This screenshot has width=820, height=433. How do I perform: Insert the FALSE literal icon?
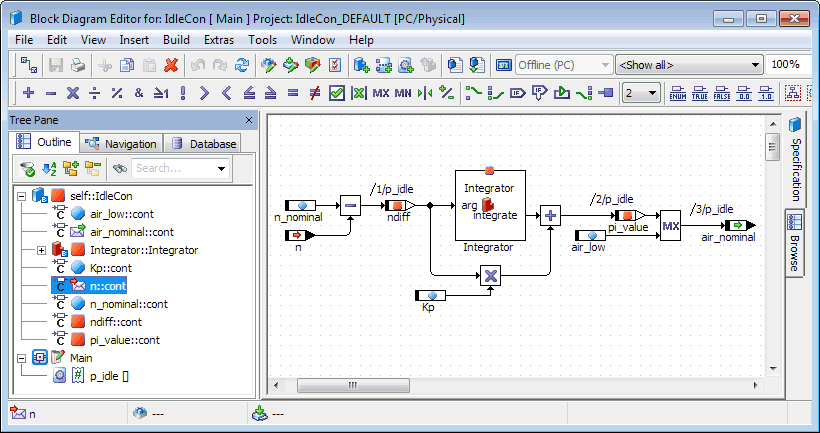(722, 94)
